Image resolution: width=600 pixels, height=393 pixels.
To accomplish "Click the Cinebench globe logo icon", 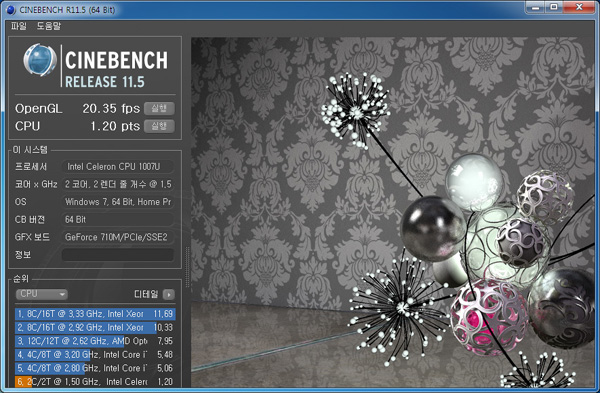I will (x=40, y=60).
